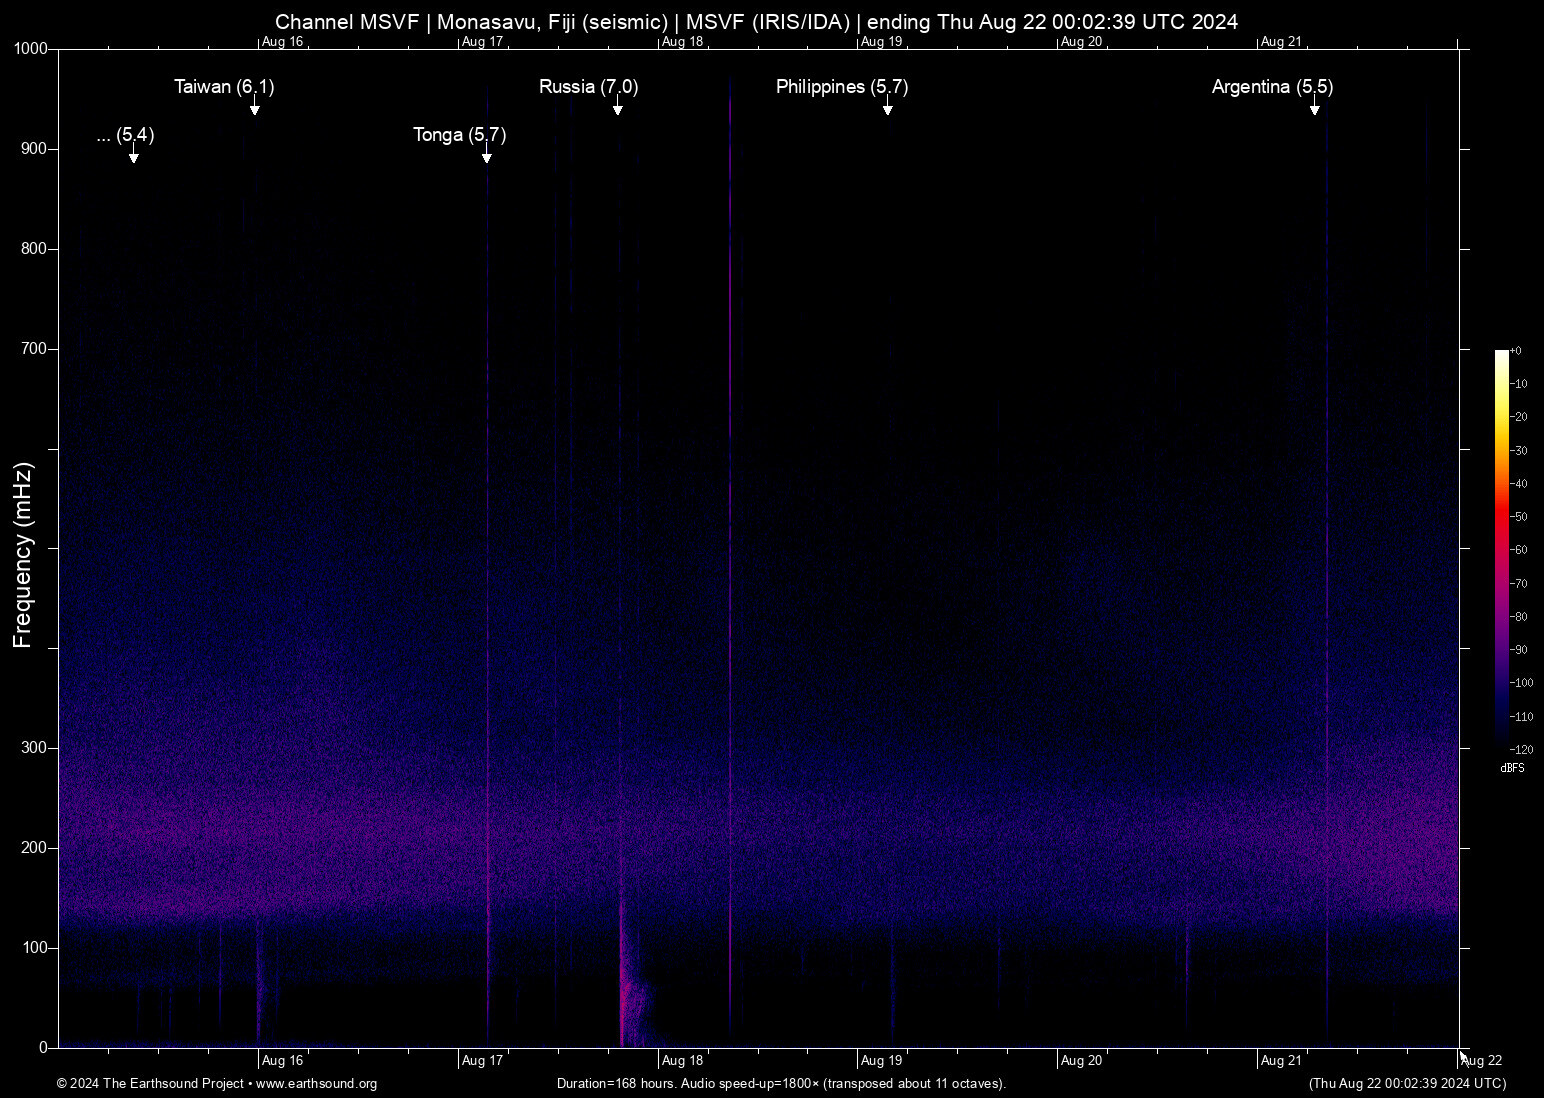Screen dimensions: 1544x1098
Task: Click the Aug 18 date label on top axis
Action: (683, 41)
